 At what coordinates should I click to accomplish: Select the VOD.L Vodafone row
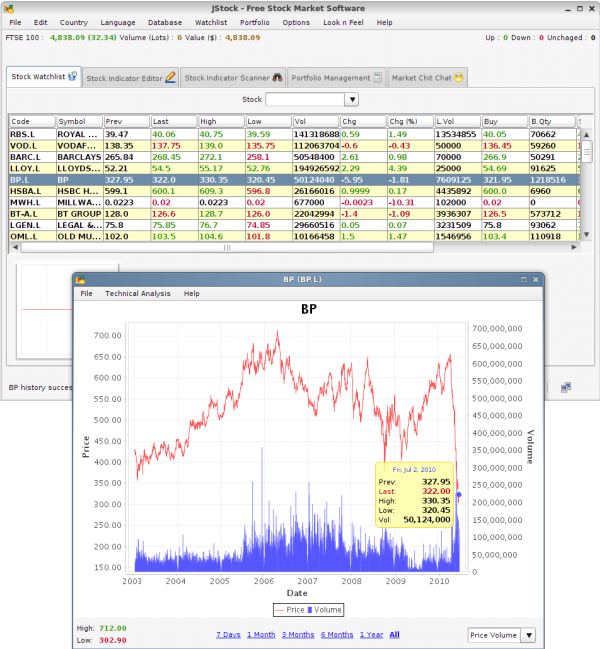(x=294, y=146)
